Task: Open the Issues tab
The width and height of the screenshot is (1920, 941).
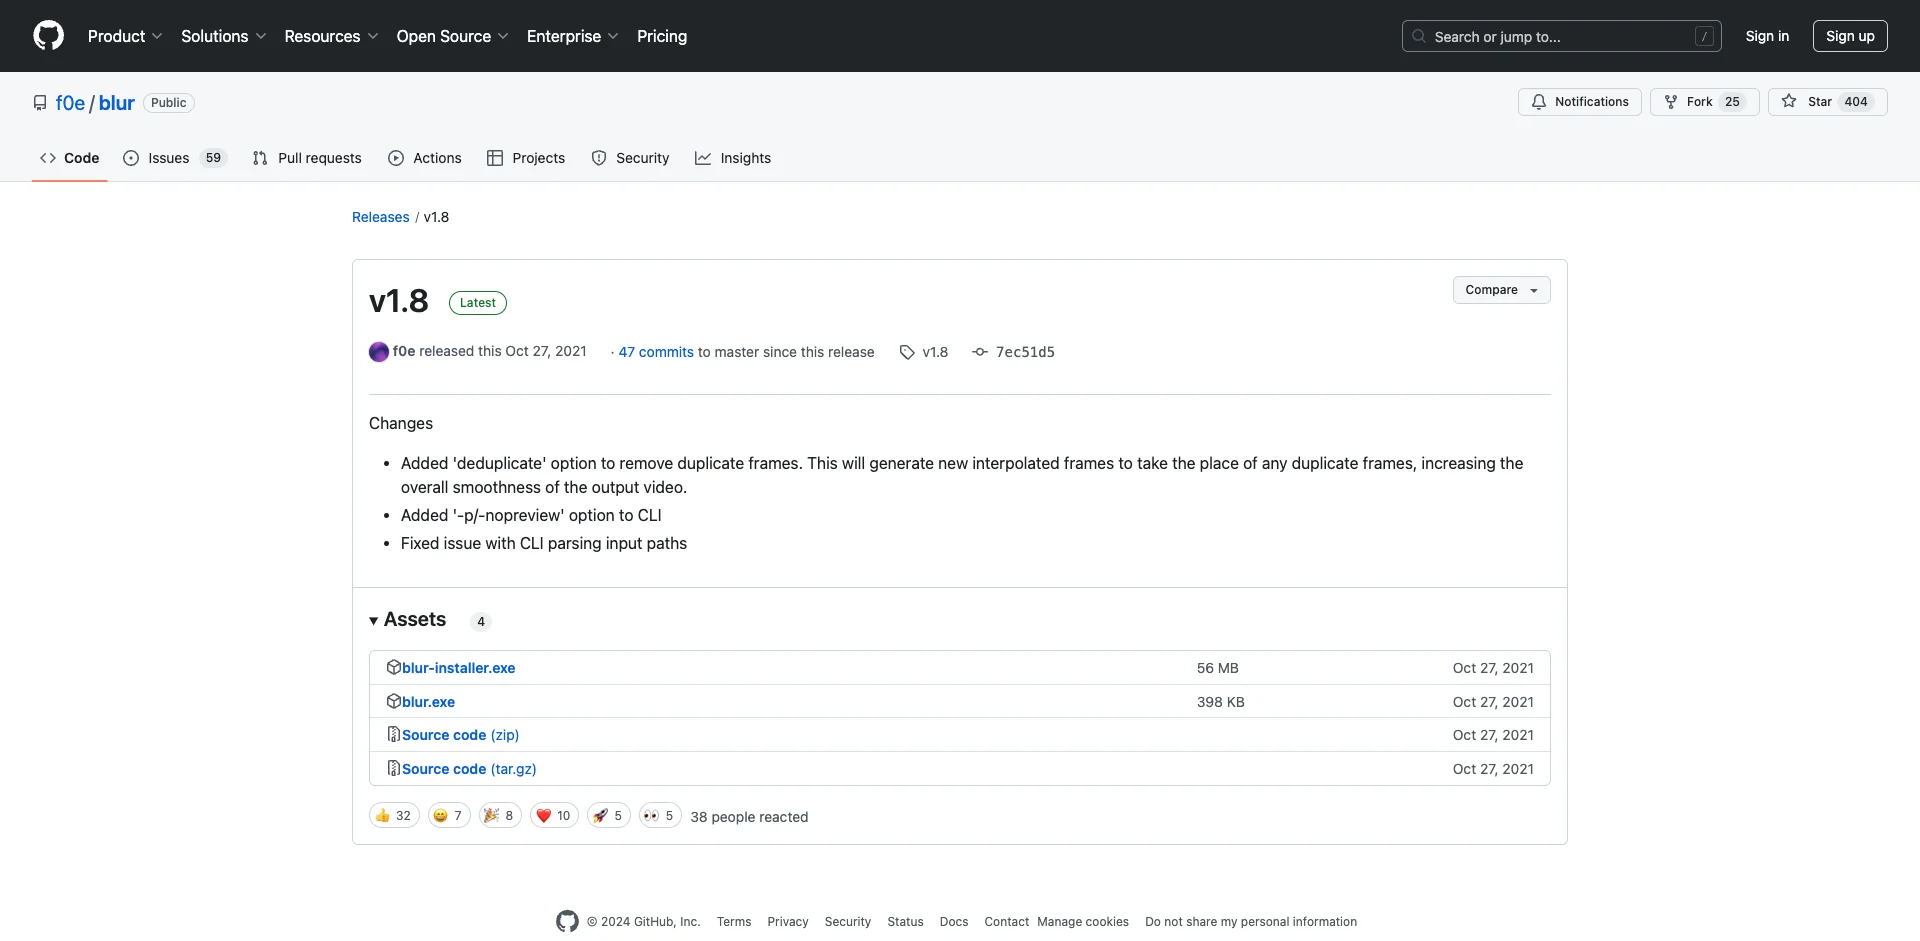Action: click(x=176, y=158)
